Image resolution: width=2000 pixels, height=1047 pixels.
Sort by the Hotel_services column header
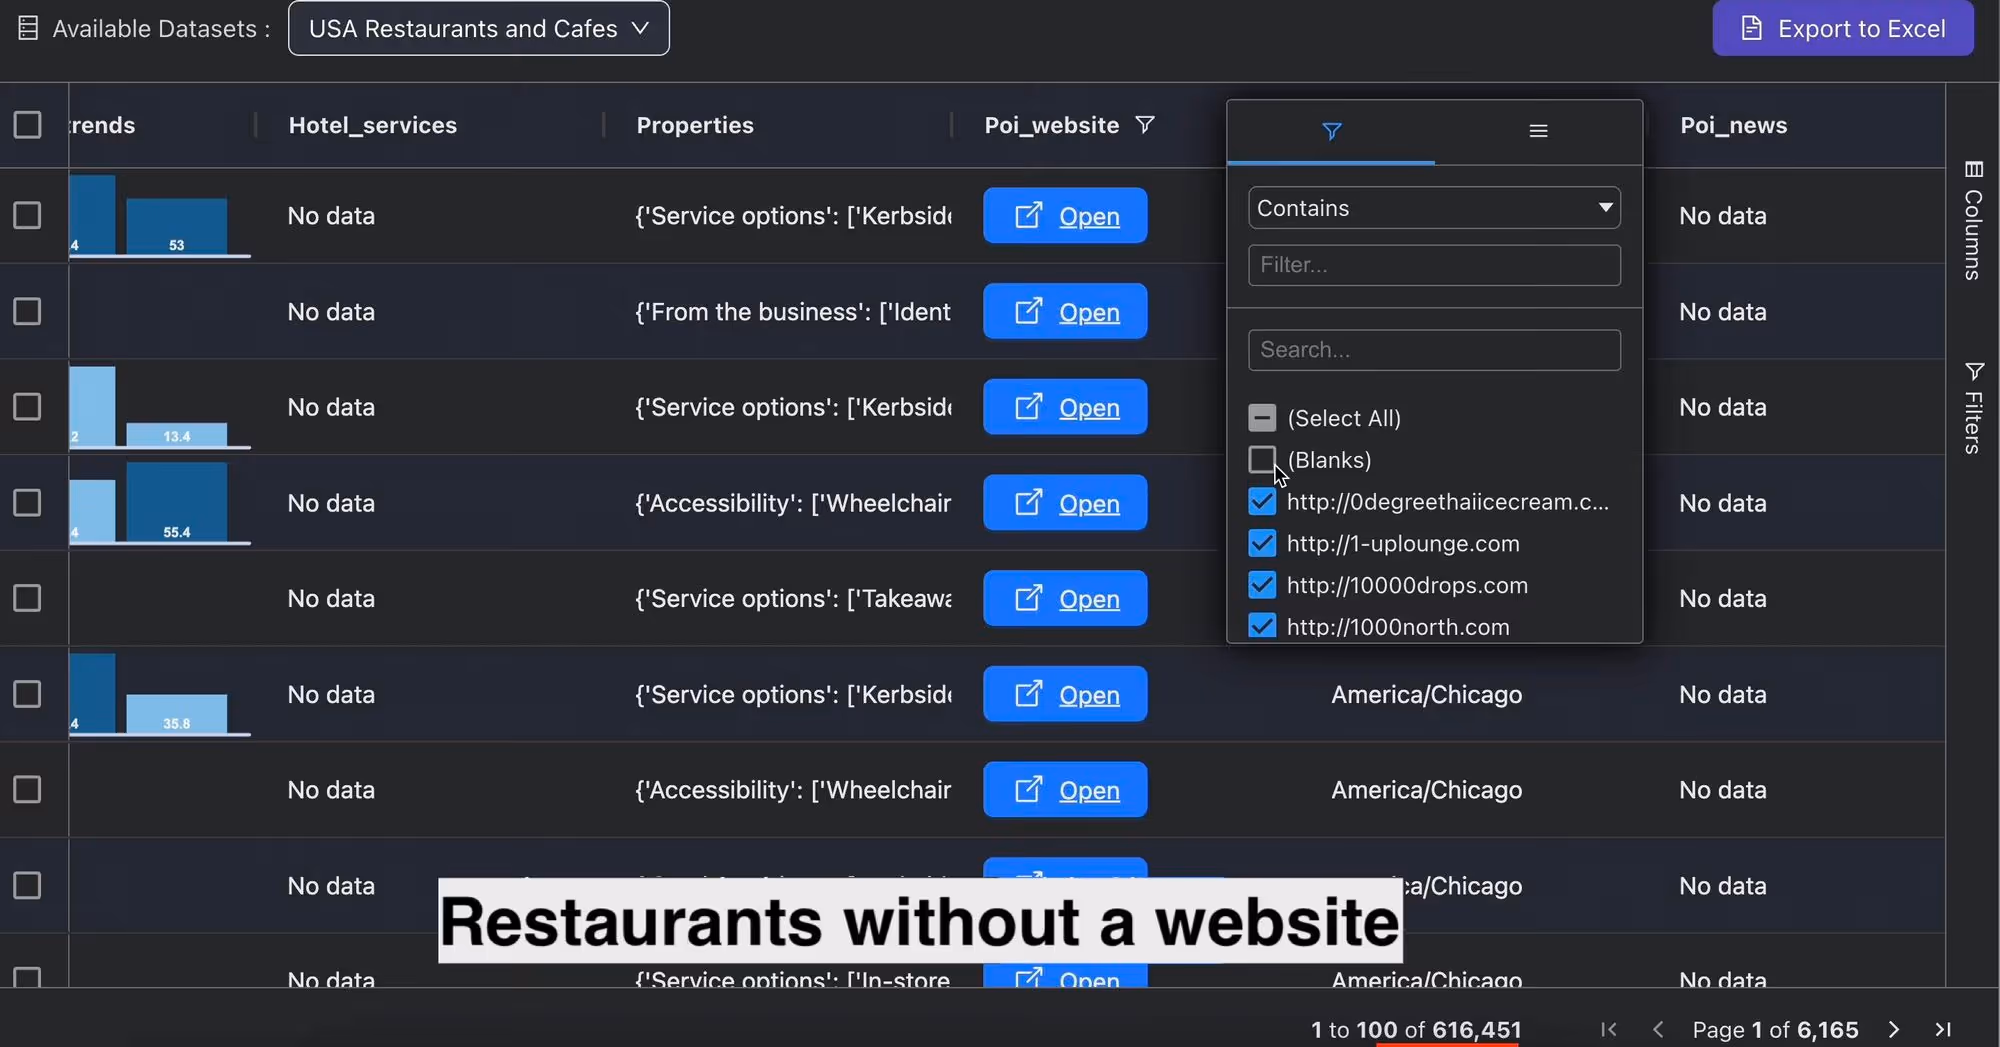[x=372, y=125]
